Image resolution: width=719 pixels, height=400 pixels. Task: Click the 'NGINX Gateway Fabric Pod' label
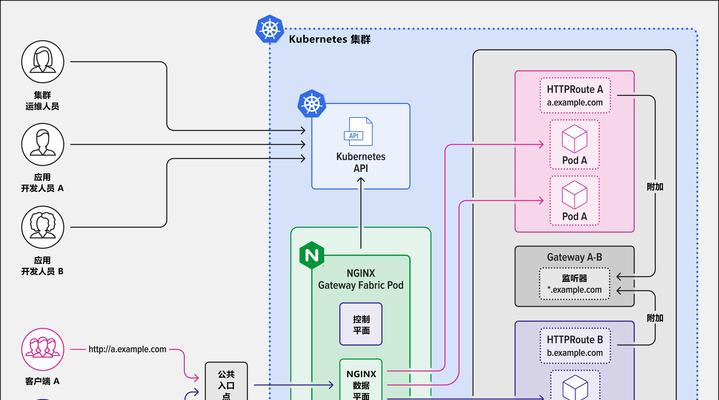pos(361,279)
